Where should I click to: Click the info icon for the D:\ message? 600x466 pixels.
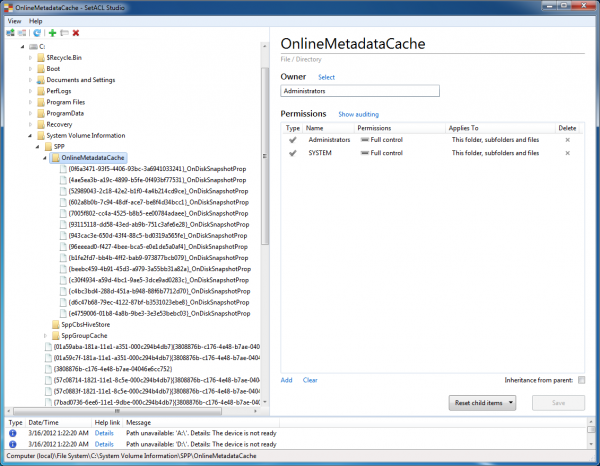[x=13, y=444]
